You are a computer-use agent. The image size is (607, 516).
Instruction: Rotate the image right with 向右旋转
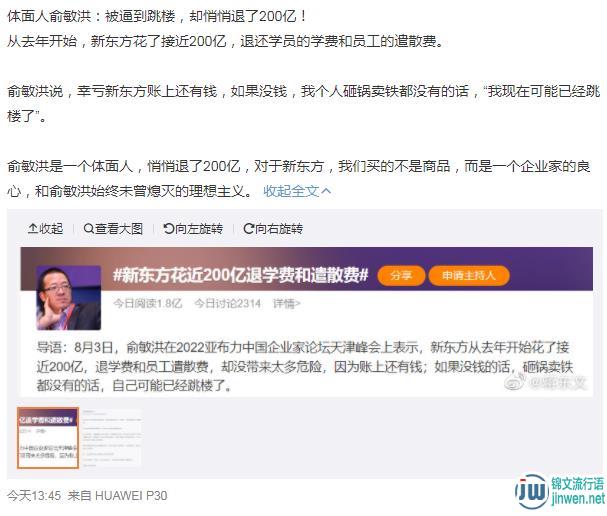pos(273,229)
